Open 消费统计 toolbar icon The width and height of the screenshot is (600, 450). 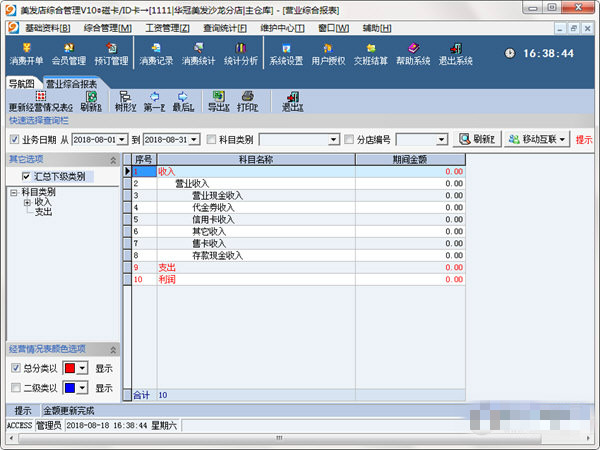tap(198, 54)
